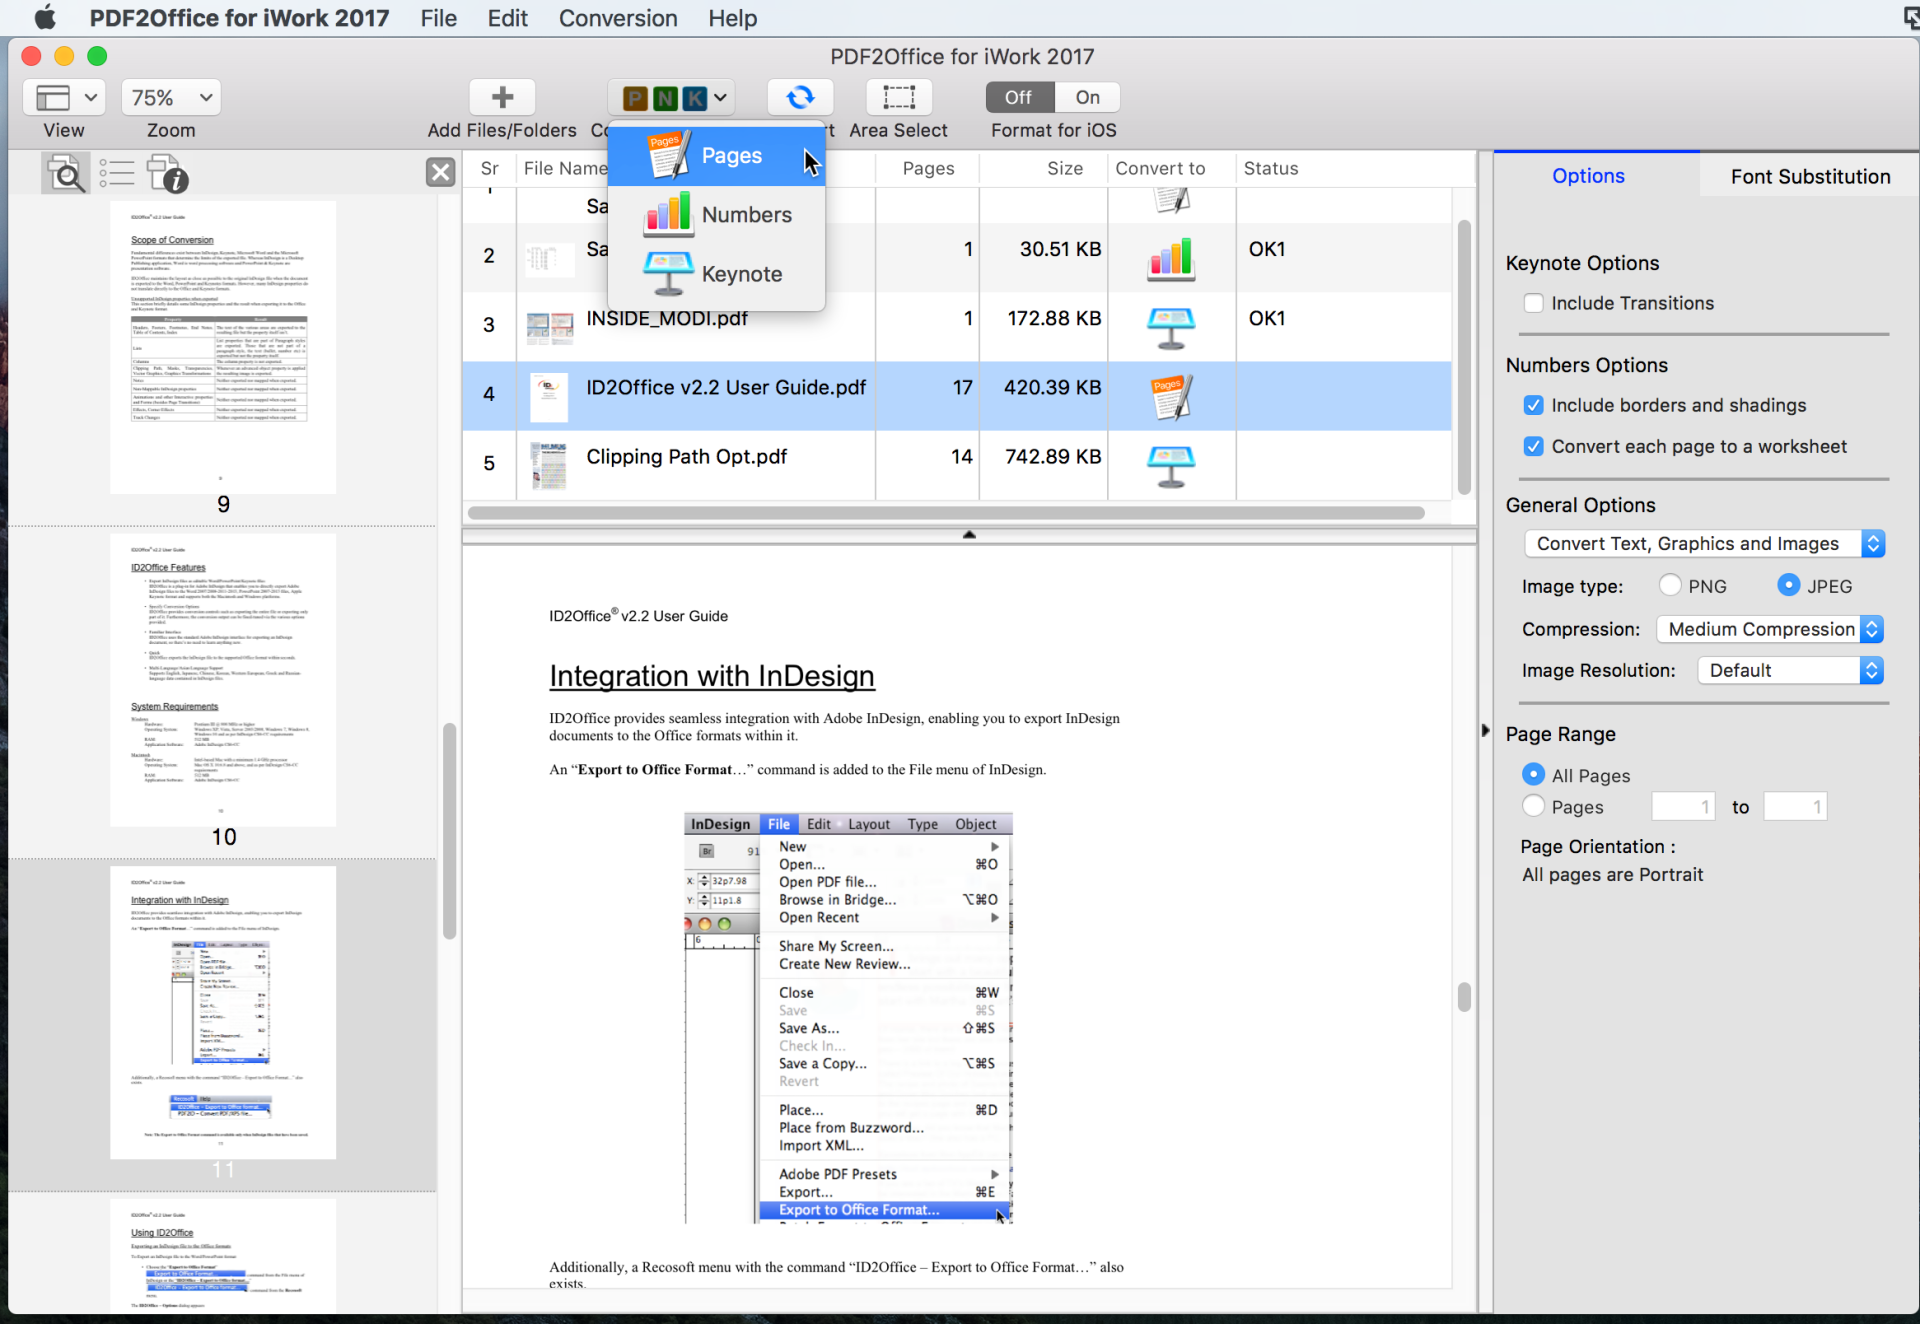Screen dimensions: 1920x1324
Task: Click the page range start field
Action: [x=1683, y=806]
